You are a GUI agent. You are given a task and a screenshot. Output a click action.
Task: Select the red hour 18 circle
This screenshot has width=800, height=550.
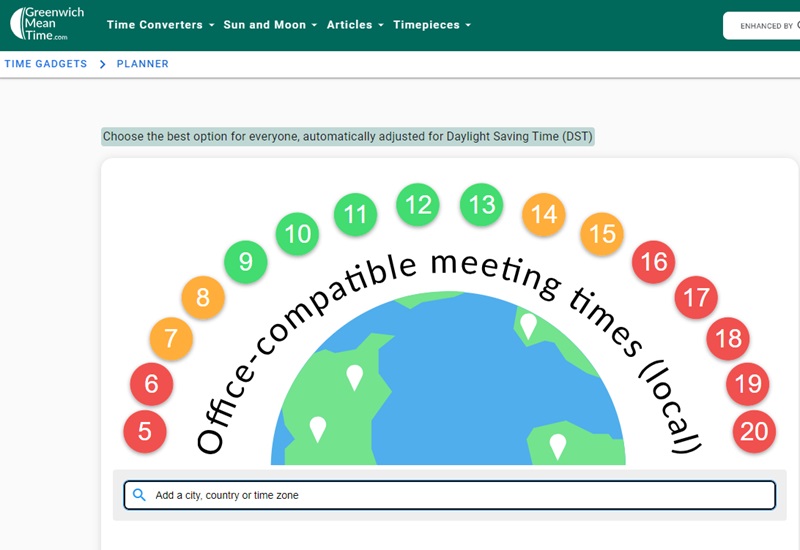point(728,338)
